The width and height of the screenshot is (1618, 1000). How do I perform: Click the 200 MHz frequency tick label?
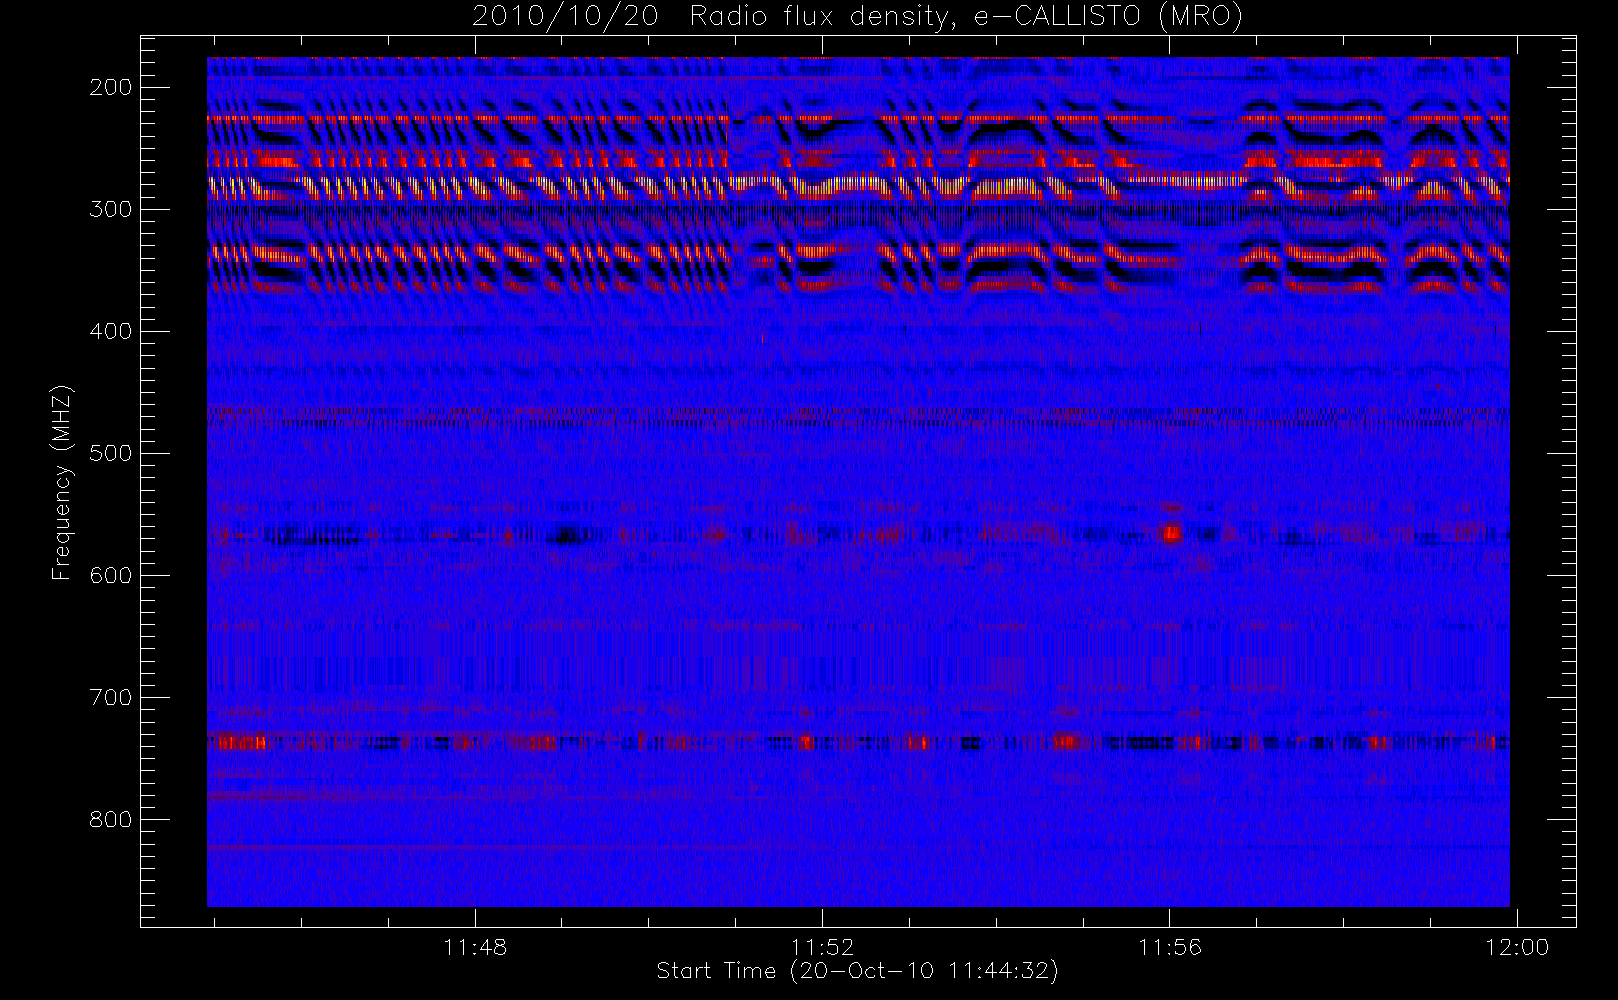tap(111, 87)
